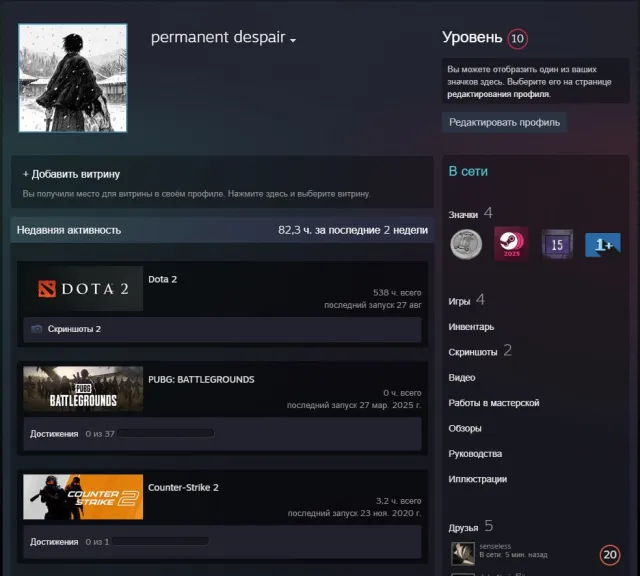Viewport: 640px width, 576px height.
Task: Click the camera icon beside Скриншоты 2
Action: pos(37,329)
